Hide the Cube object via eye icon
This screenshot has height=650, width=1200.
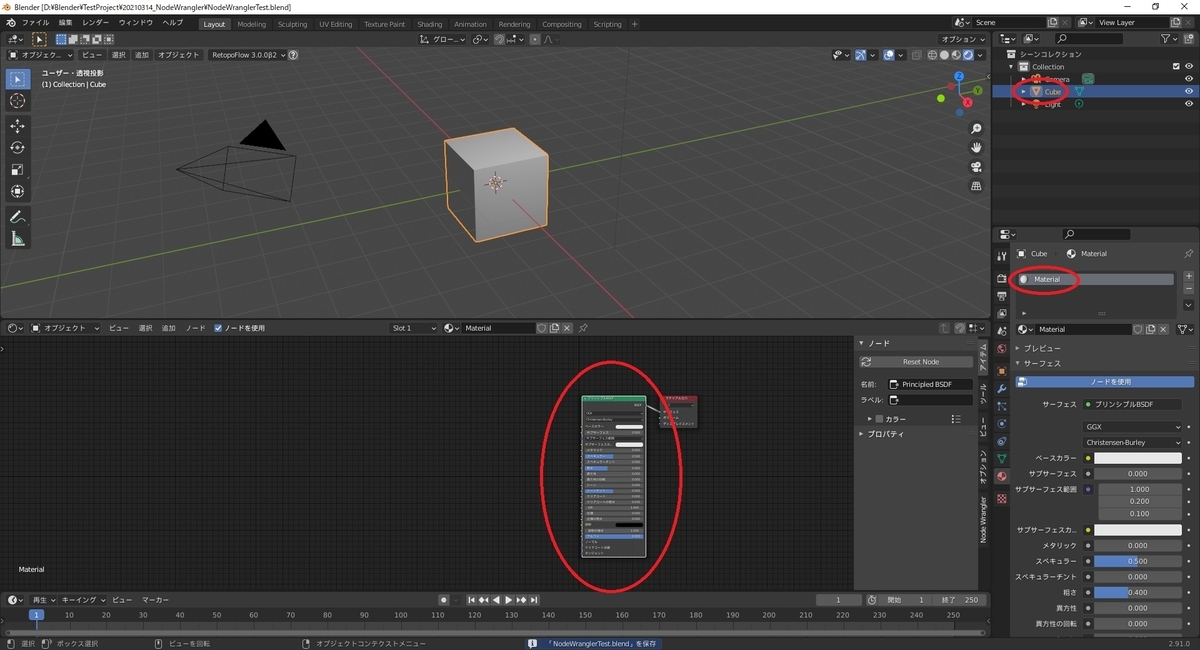1189,91
